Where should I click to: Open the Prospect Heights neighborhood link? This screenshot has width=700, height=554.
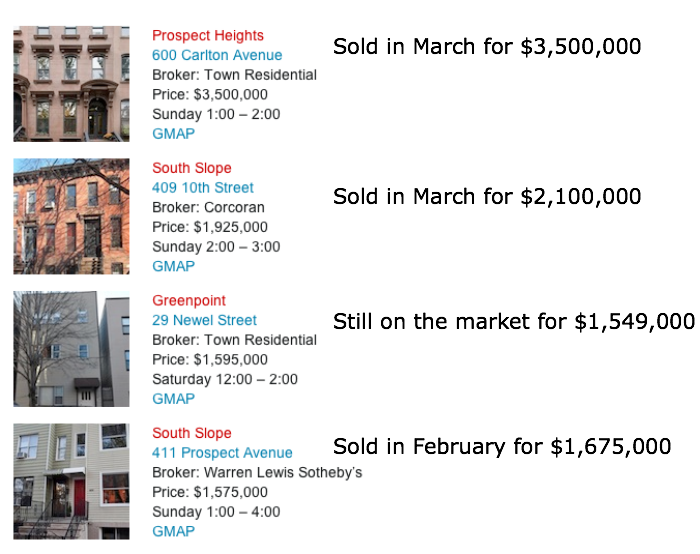tap(208, 36)
